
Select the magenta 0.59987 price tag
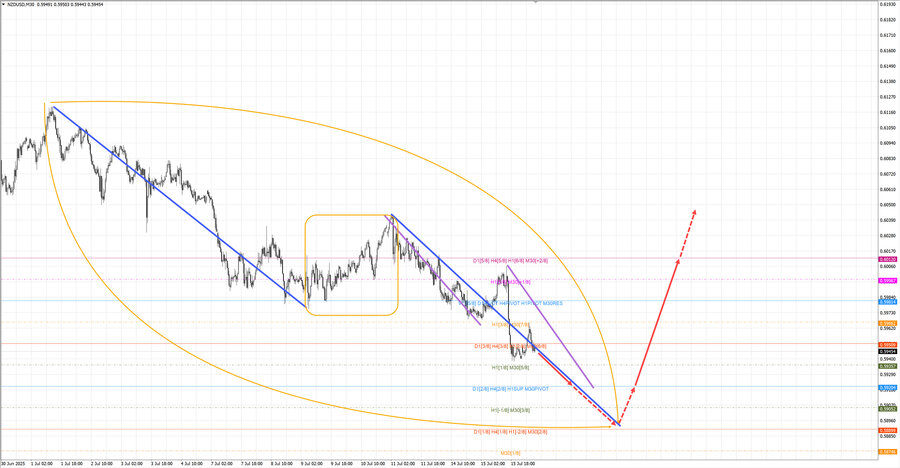coord(887,280)
